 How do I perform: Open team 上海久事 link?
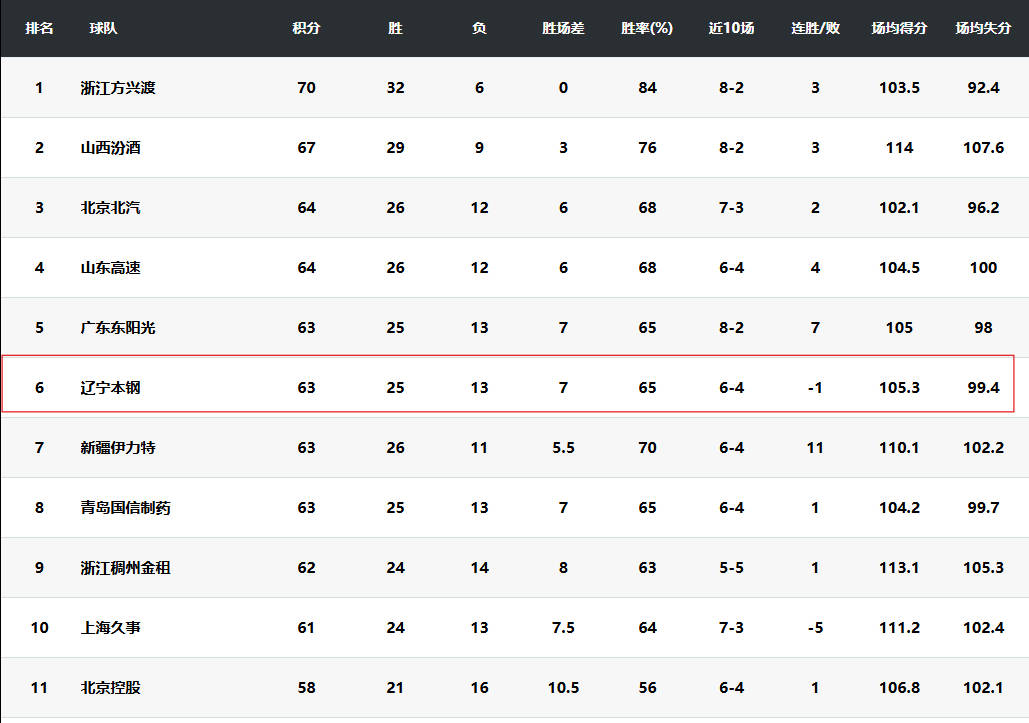click(110, 628)
